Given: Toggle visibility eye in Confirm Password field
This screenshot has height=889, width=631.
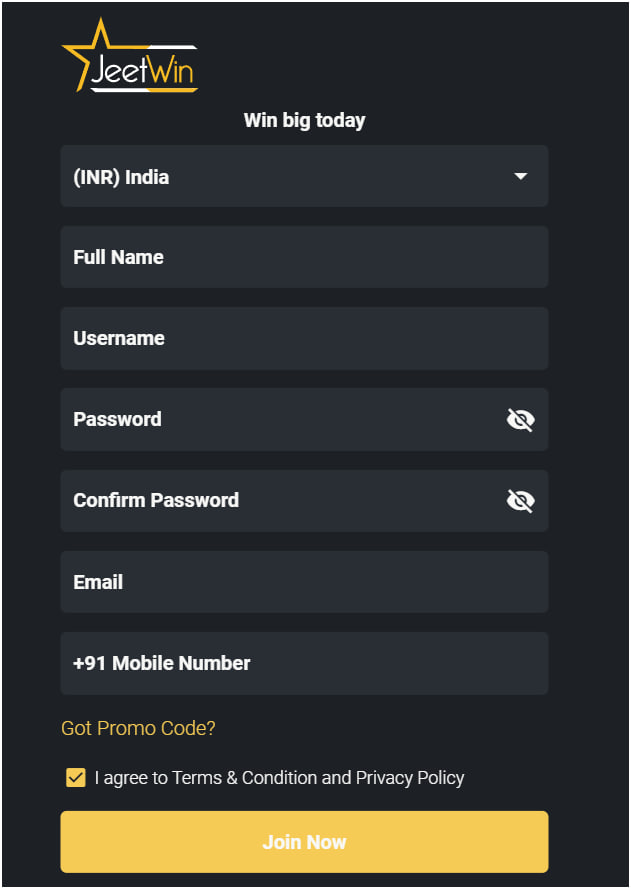Looking at the screenshot, I should tap(520, 501).
